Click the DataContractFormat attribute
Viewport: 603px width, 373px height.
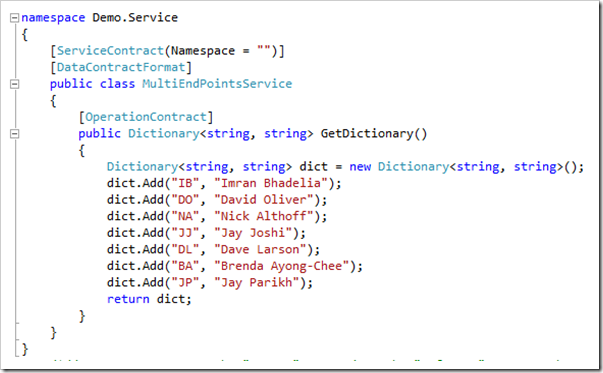click(121, 67)
